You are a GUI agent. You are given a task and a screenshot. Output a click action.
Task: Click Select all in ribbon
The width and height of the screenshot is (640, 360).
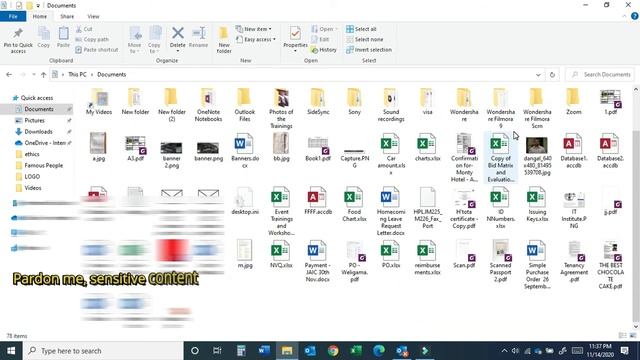[361, 29]
